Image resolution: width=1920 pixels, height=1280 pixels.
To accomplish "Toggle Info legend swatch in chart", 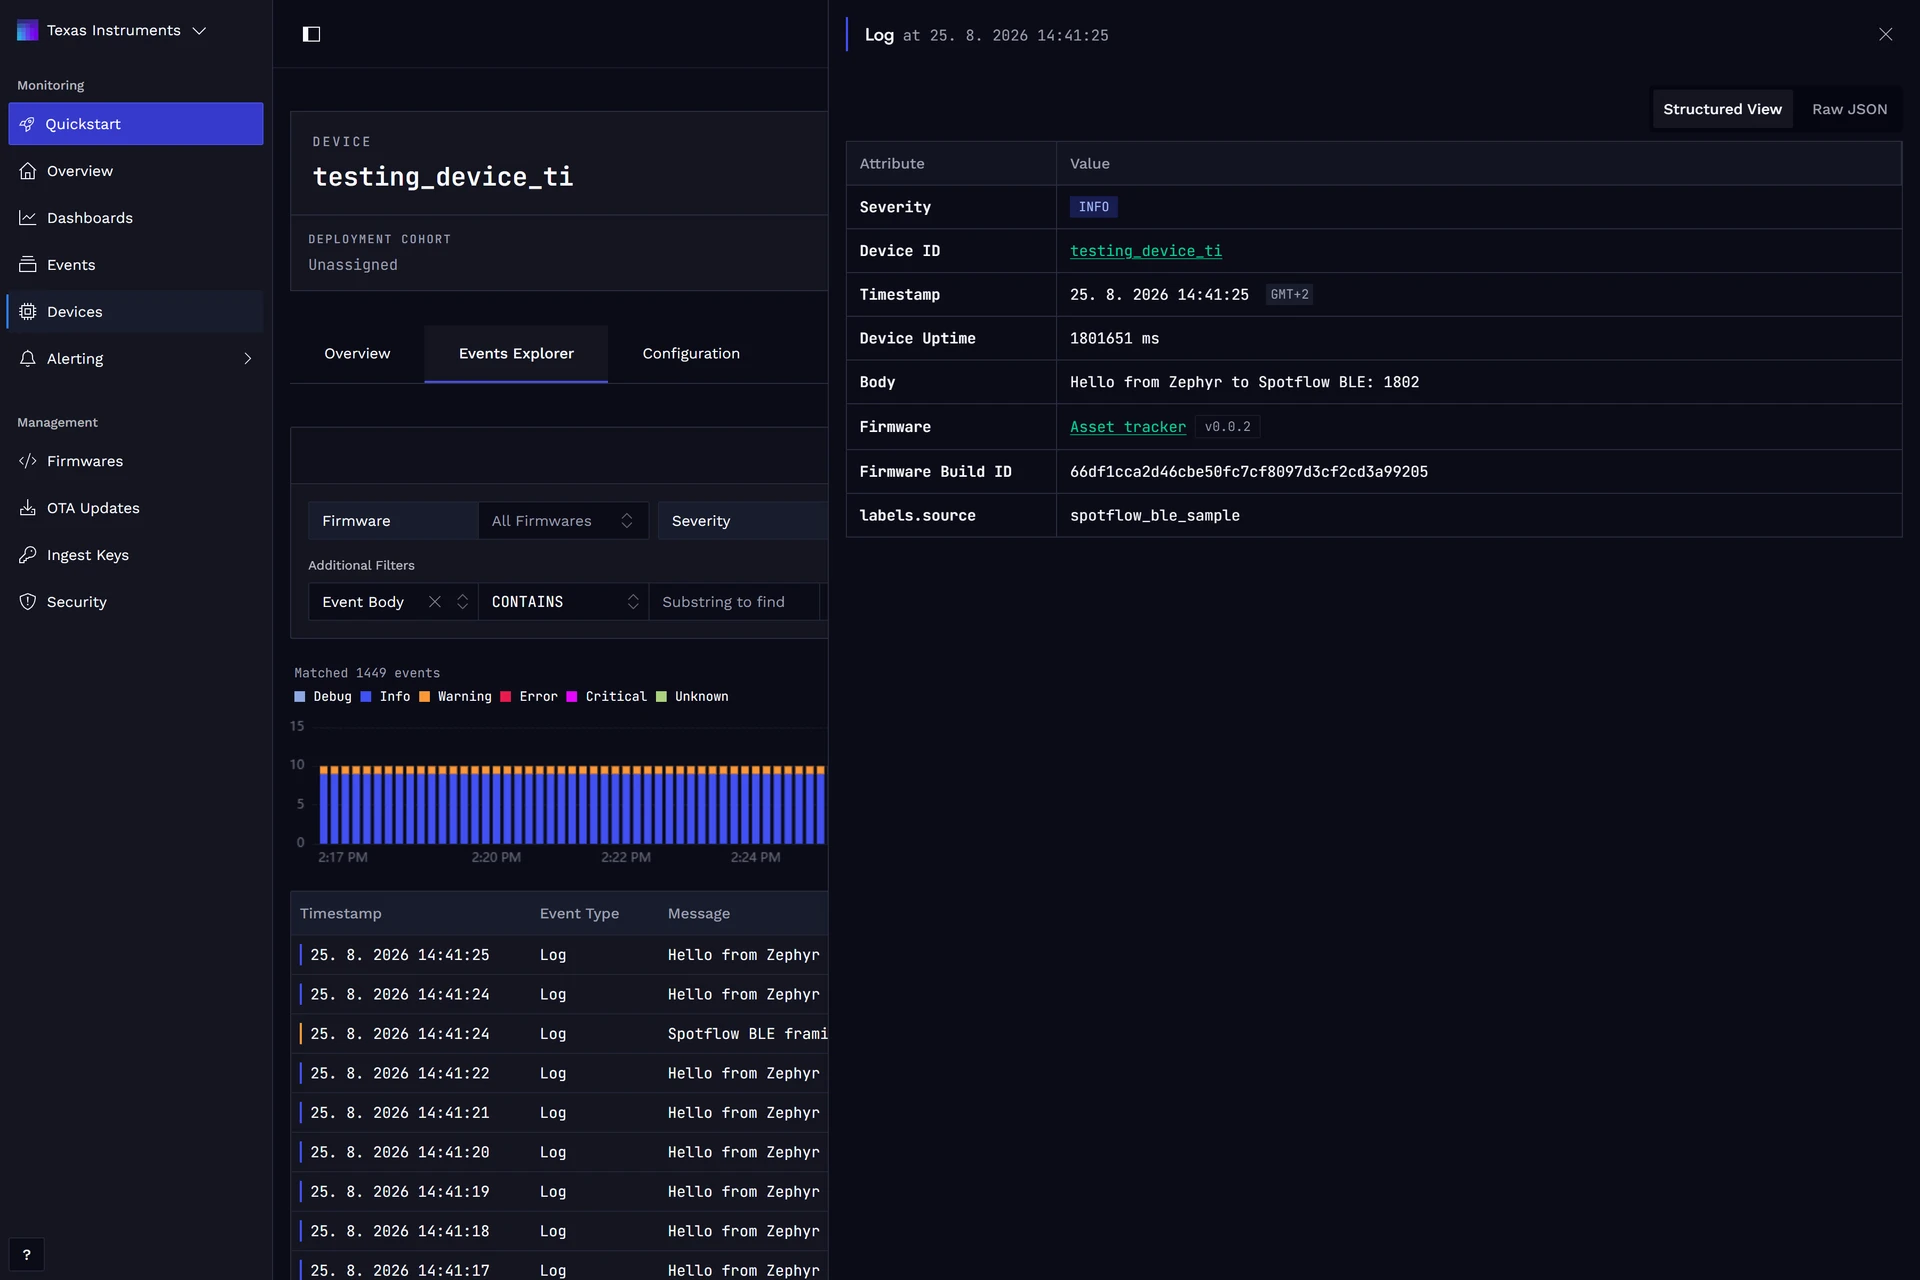I will point(366,697).
